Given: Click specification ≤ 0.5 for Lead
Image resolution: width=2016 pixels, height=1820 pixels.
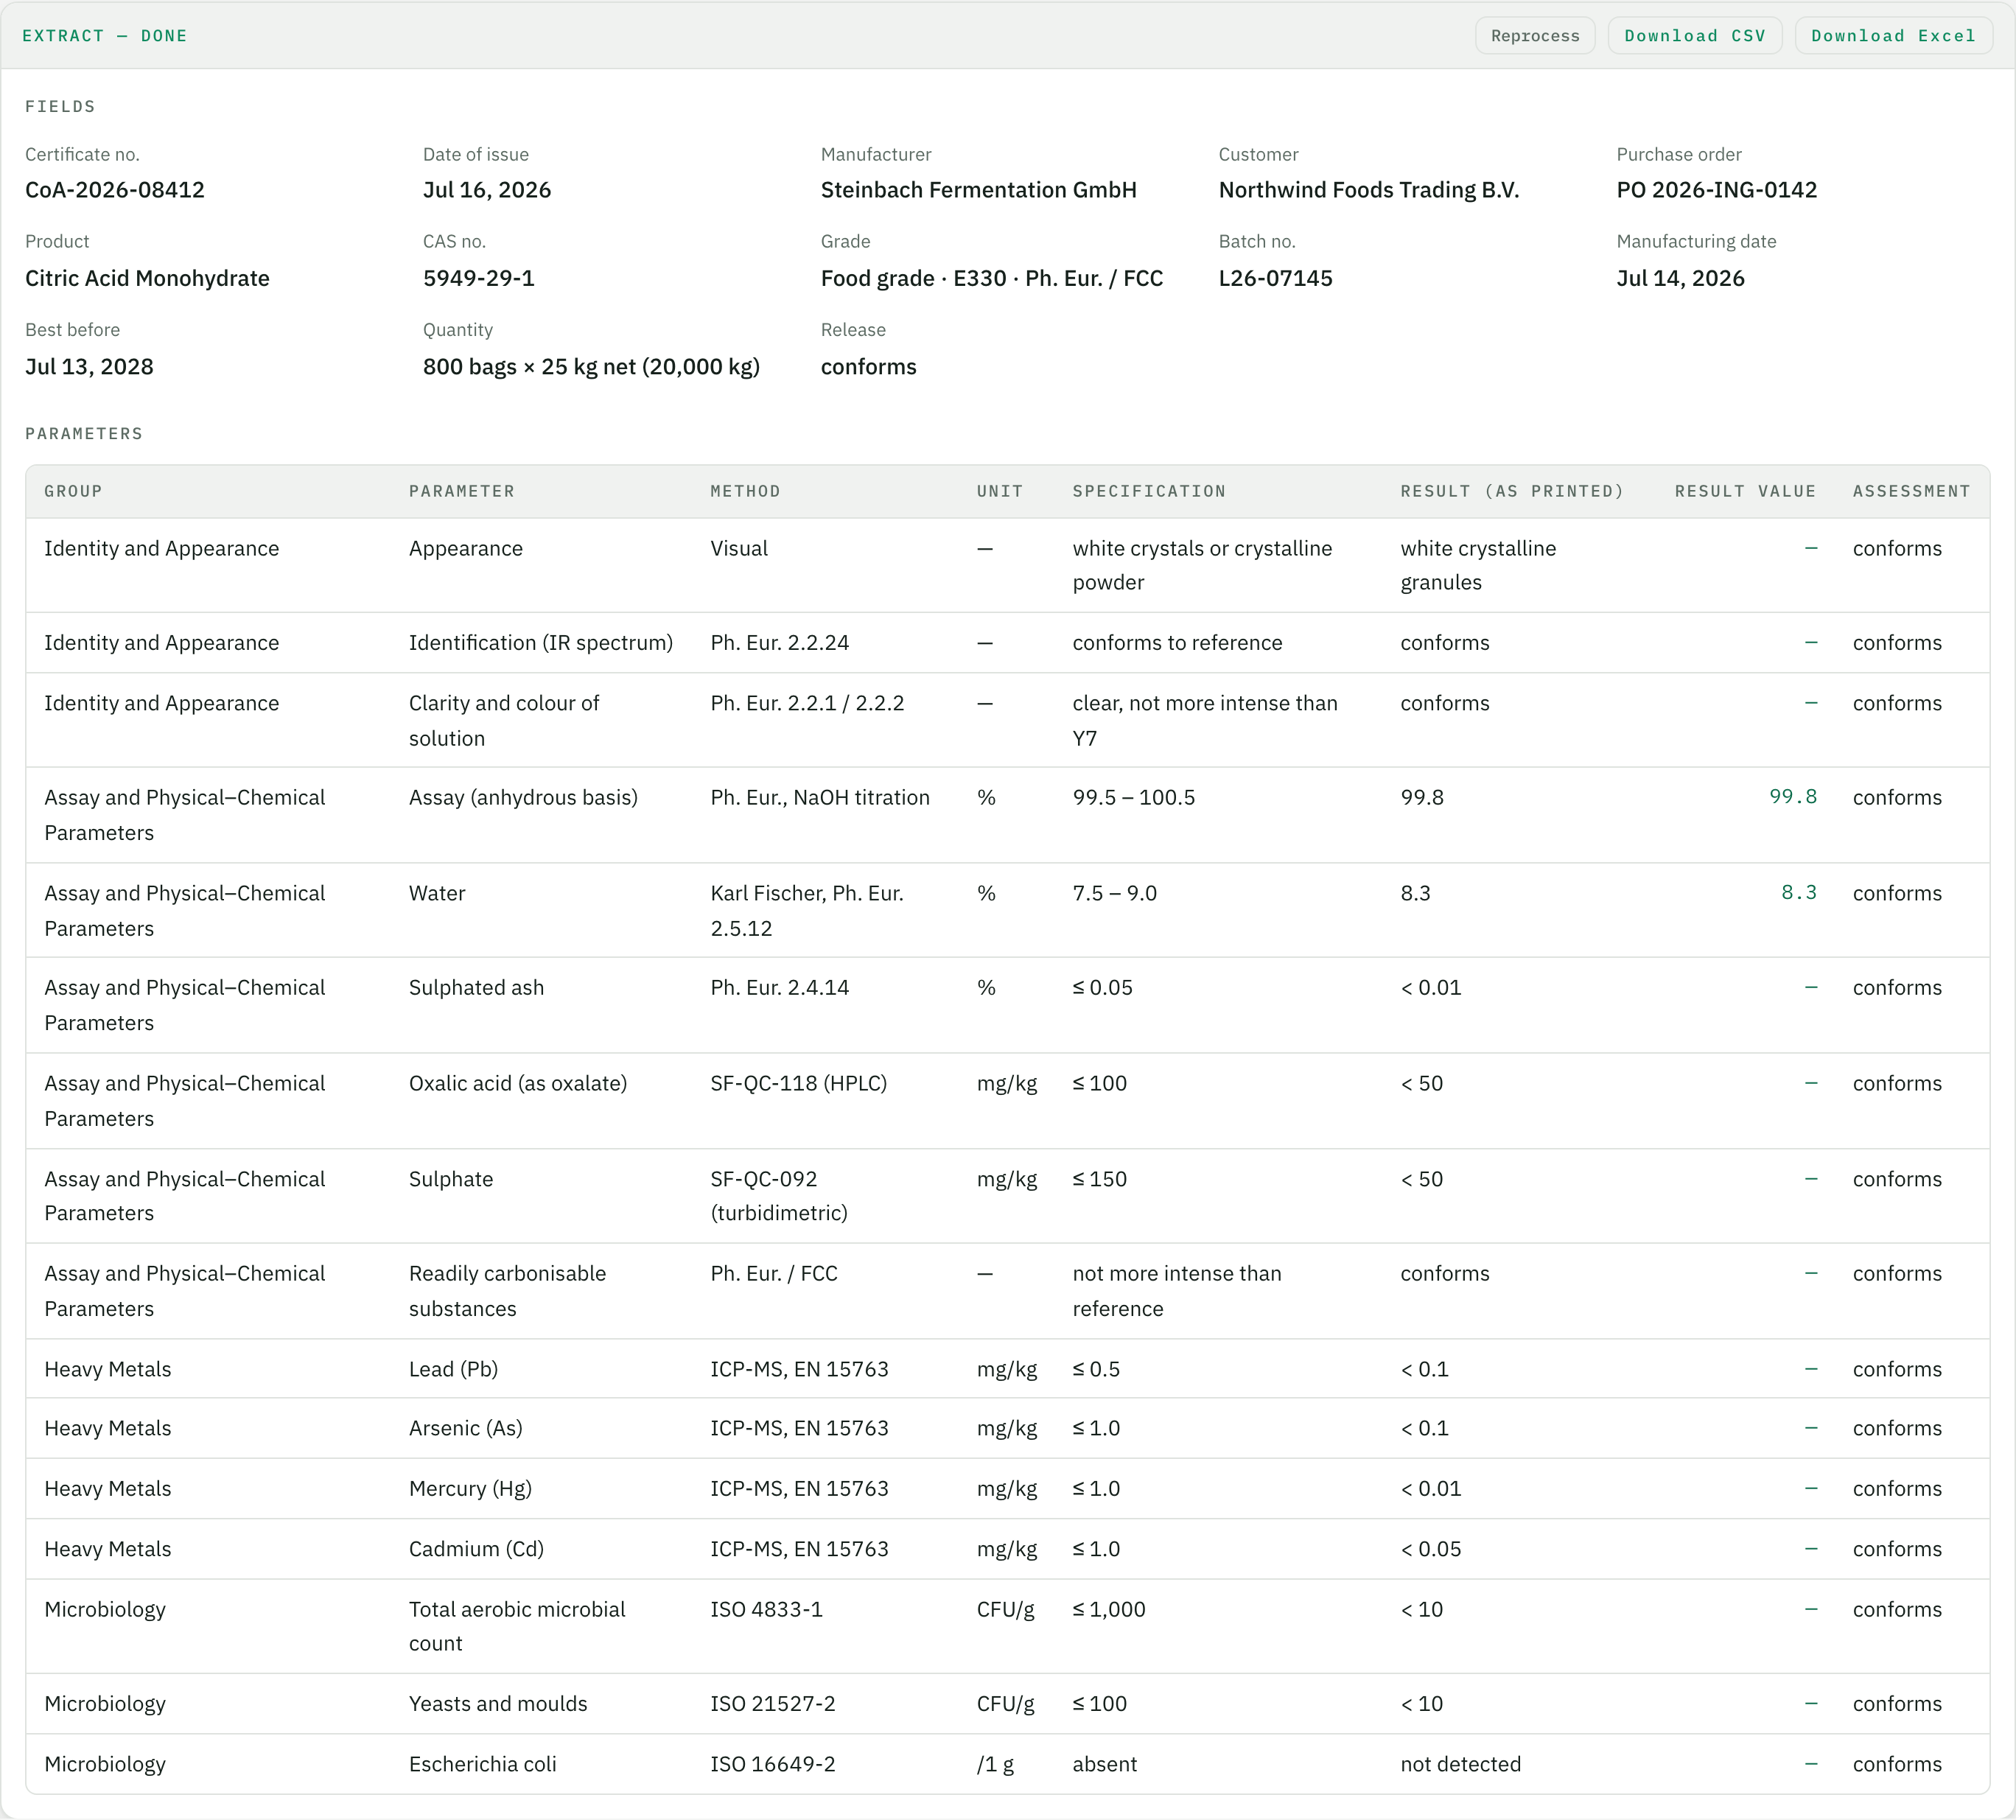Looking at the screenshot, I should 1096,1370.
